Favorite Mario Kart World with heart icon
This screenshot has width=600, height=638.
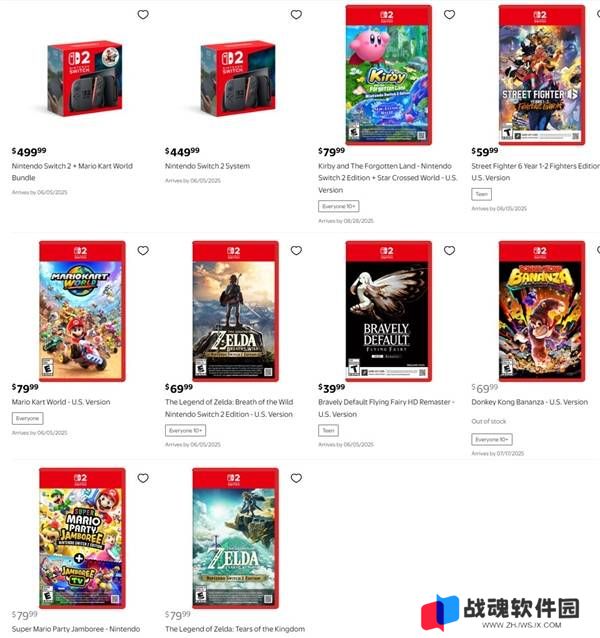click(x=143, y=251)
